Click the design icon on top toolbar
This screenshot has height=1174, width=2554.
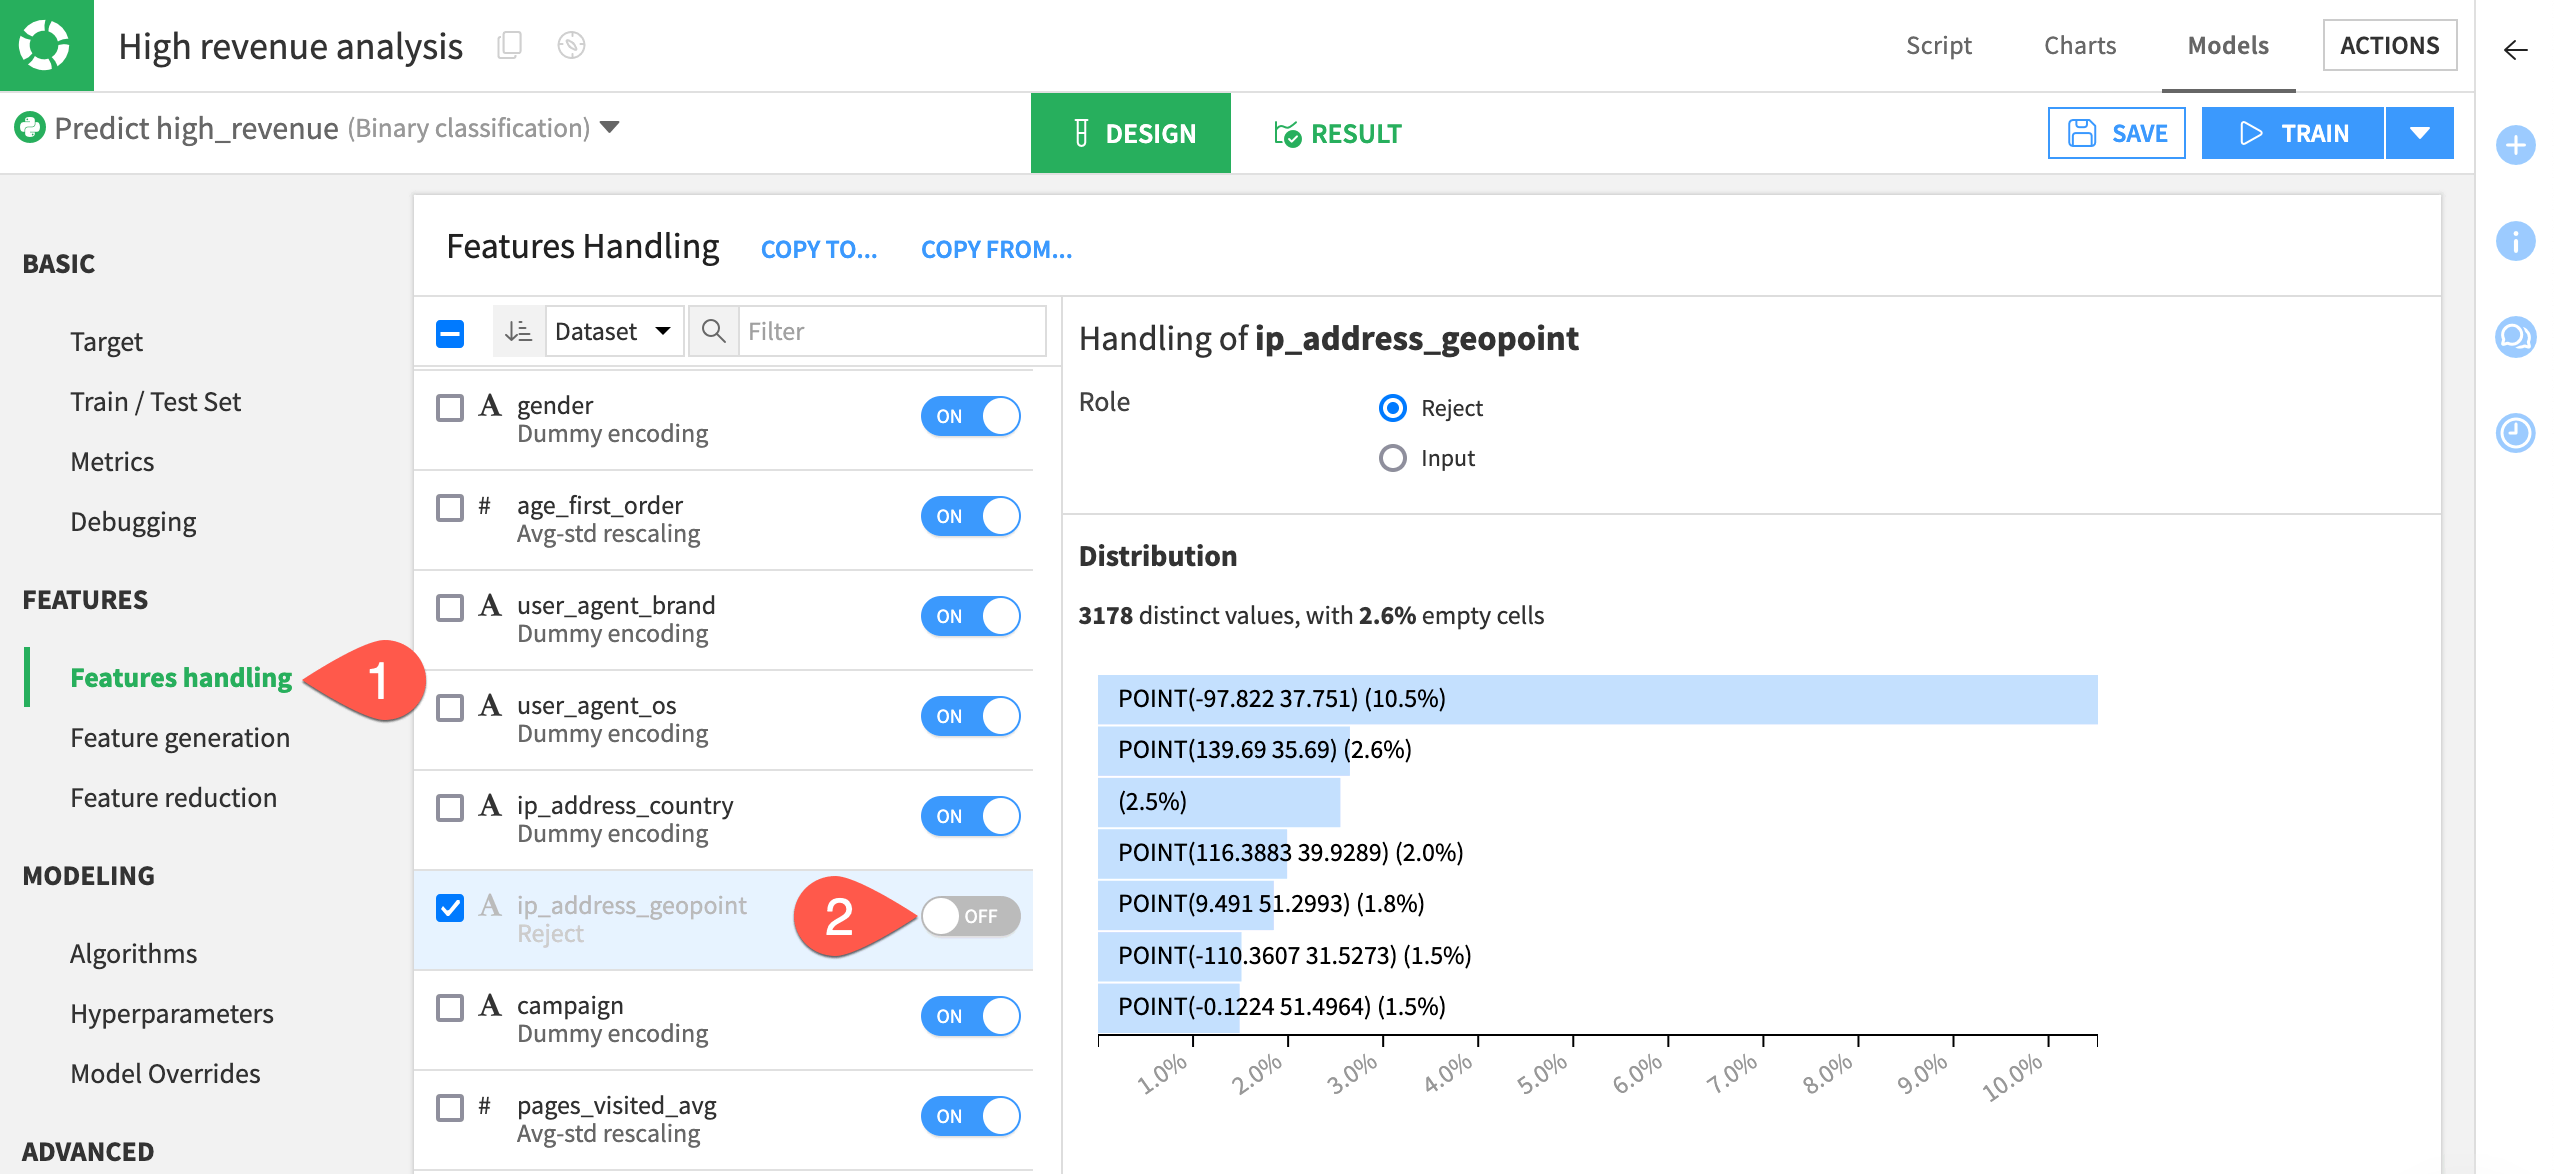[1075, 134]
